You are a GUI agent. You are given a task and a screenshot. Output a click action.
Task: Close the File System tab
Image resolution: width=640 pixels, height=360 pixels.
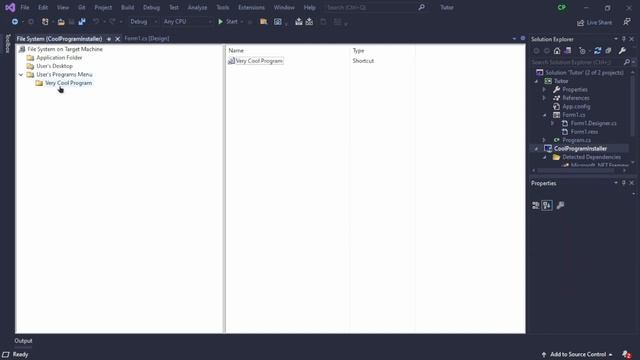(x=118, y=39)
